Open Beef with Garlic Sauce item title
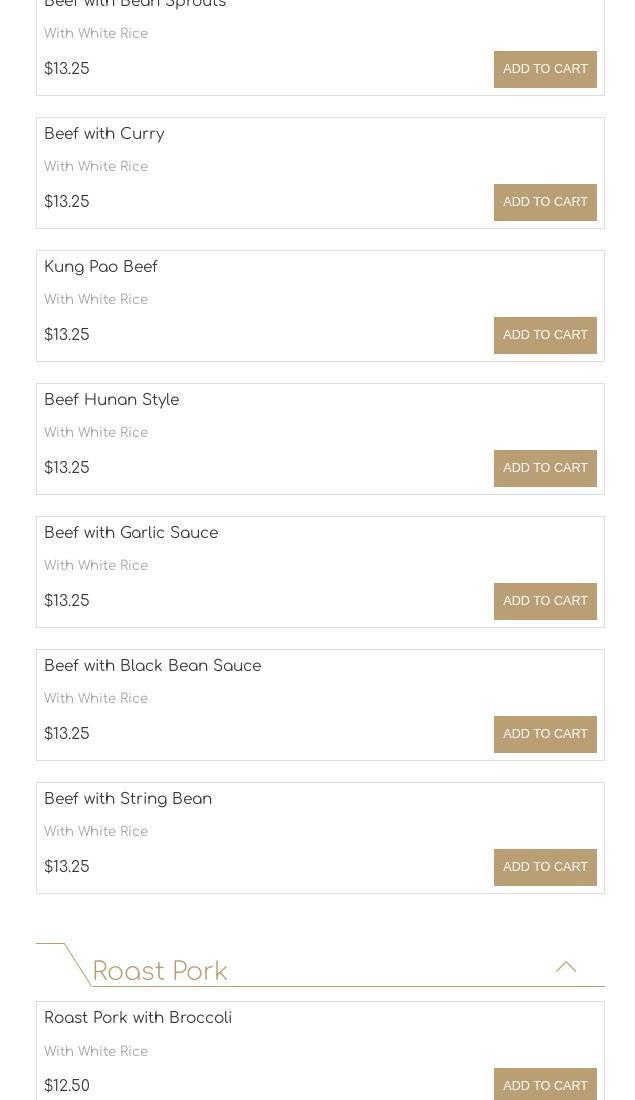The image size is (635, 1100). coord(131,533)
